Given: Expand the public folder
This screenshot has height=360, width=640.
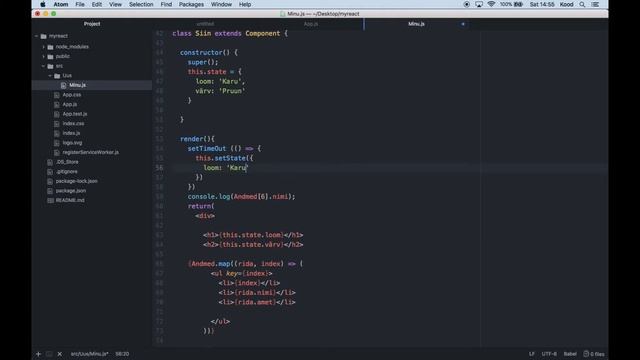Looking at the screenshot, I should pos(43,56).
